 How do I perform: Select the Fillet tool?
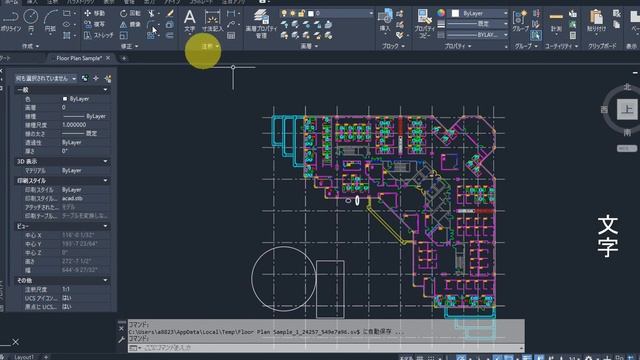point(151,24)
